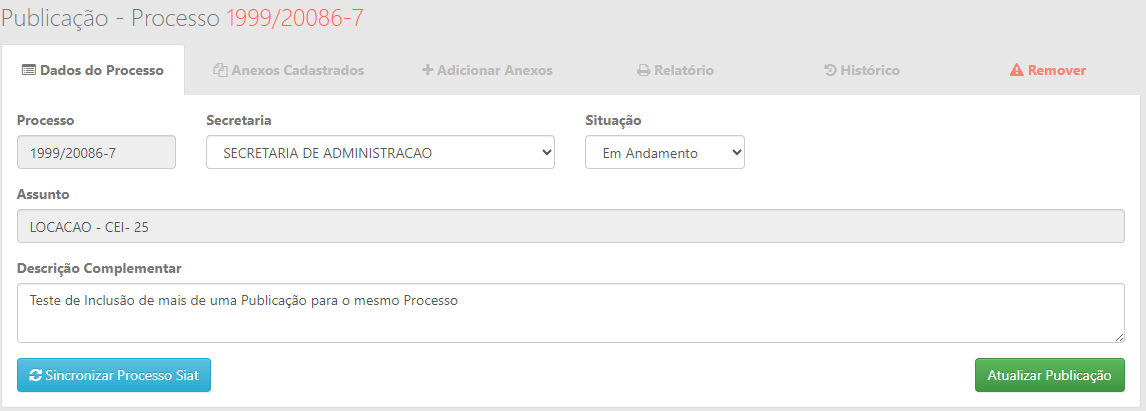Click the plus icon for Adicionar Anexos
The height and width of the screenshot is (411, 1146).
428,71
